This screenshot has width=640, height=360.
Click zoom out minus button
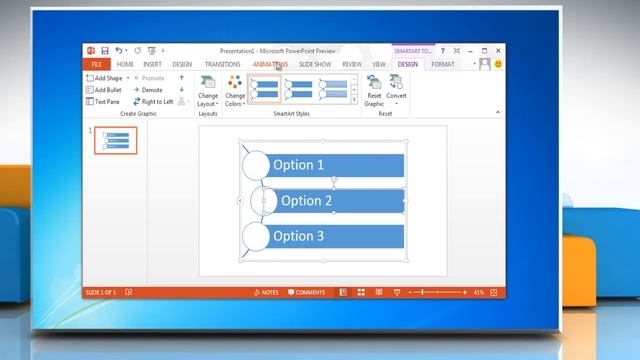[410, 292]
